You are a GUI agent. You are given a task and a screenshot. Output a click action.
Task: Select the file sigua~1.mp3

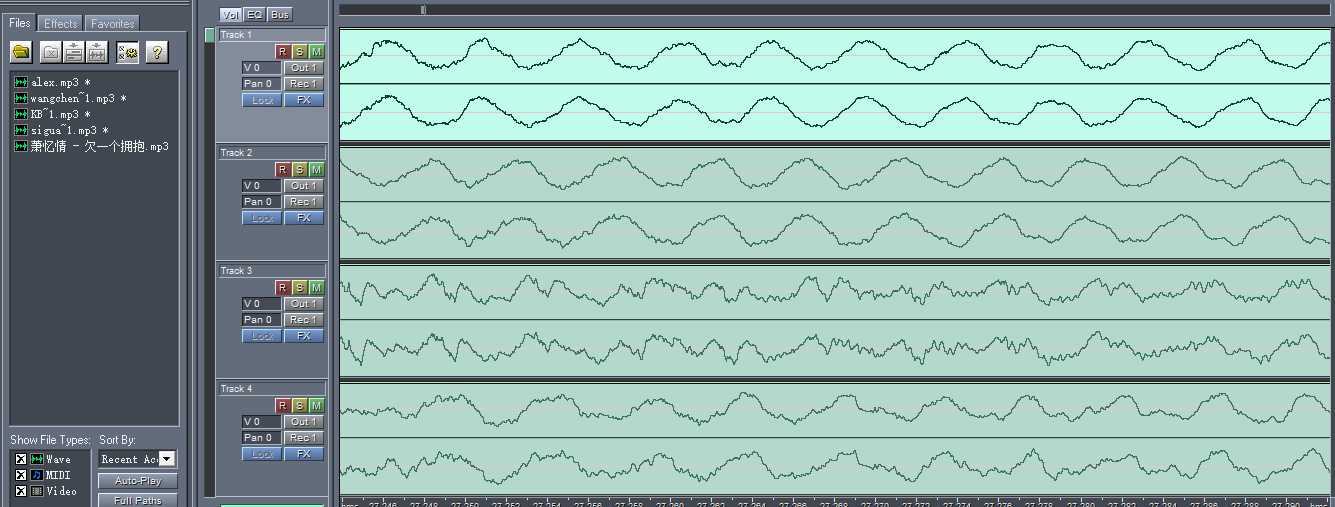[x=69, y=130]
